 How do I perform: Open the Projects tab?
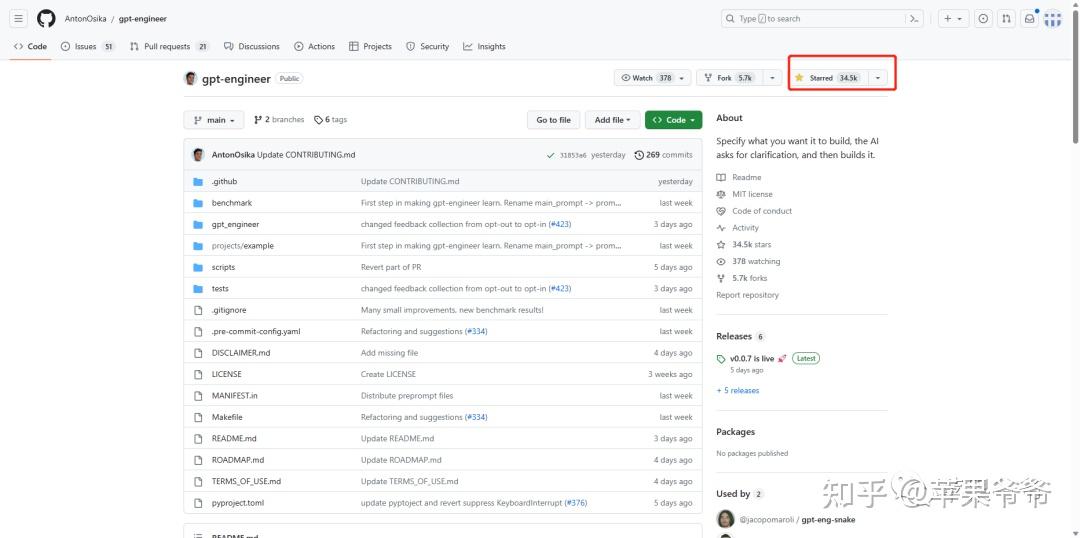[x=370, y=46]
